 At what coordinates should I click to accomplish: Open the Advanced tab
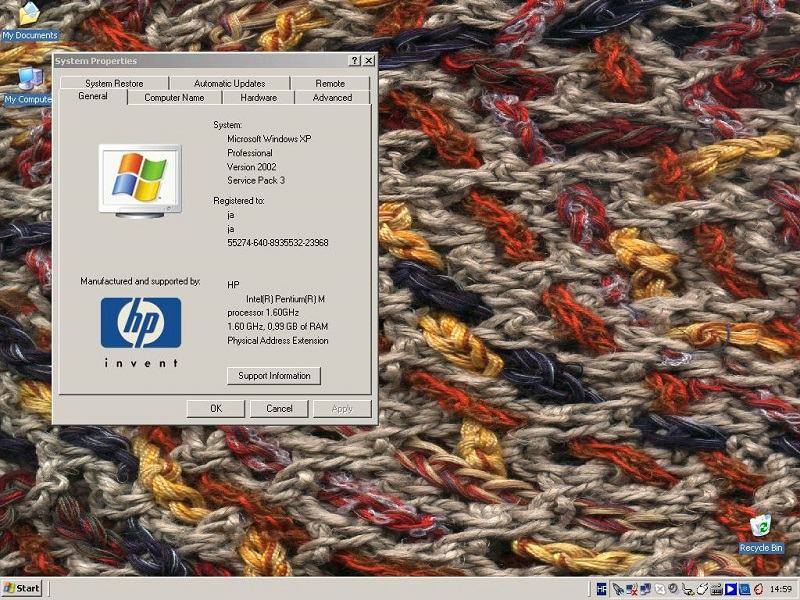point(332,98)
